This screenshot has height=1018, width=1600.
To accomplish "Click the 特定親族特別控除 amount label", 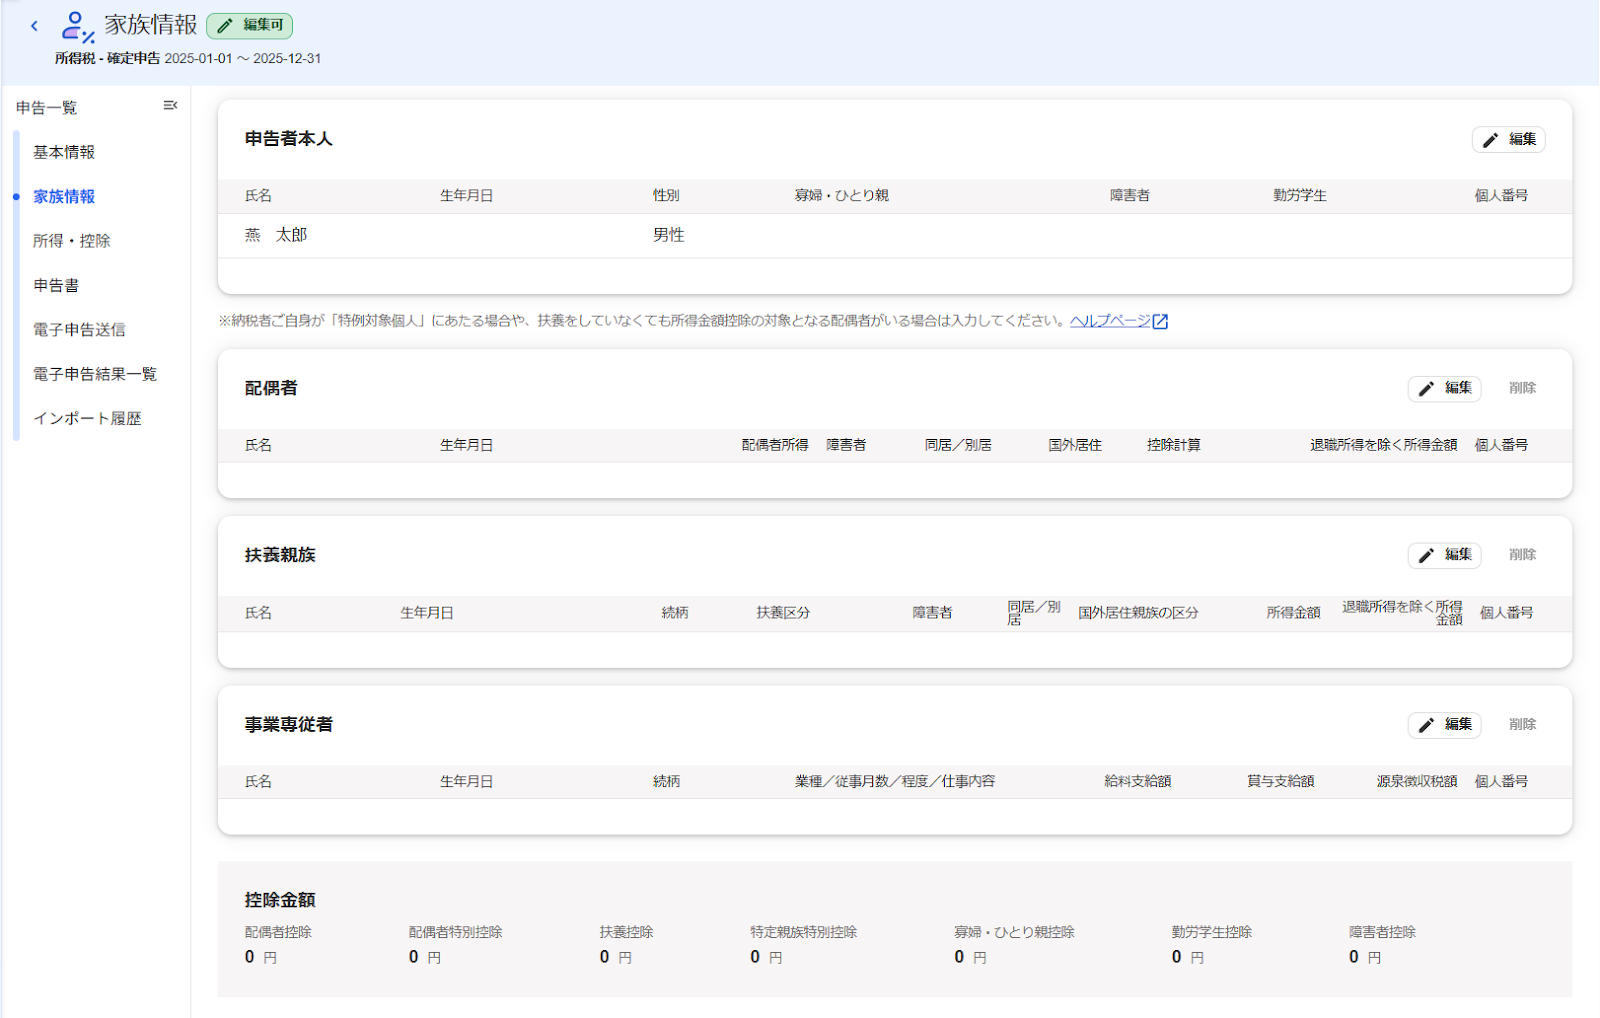I will point(804,932).
